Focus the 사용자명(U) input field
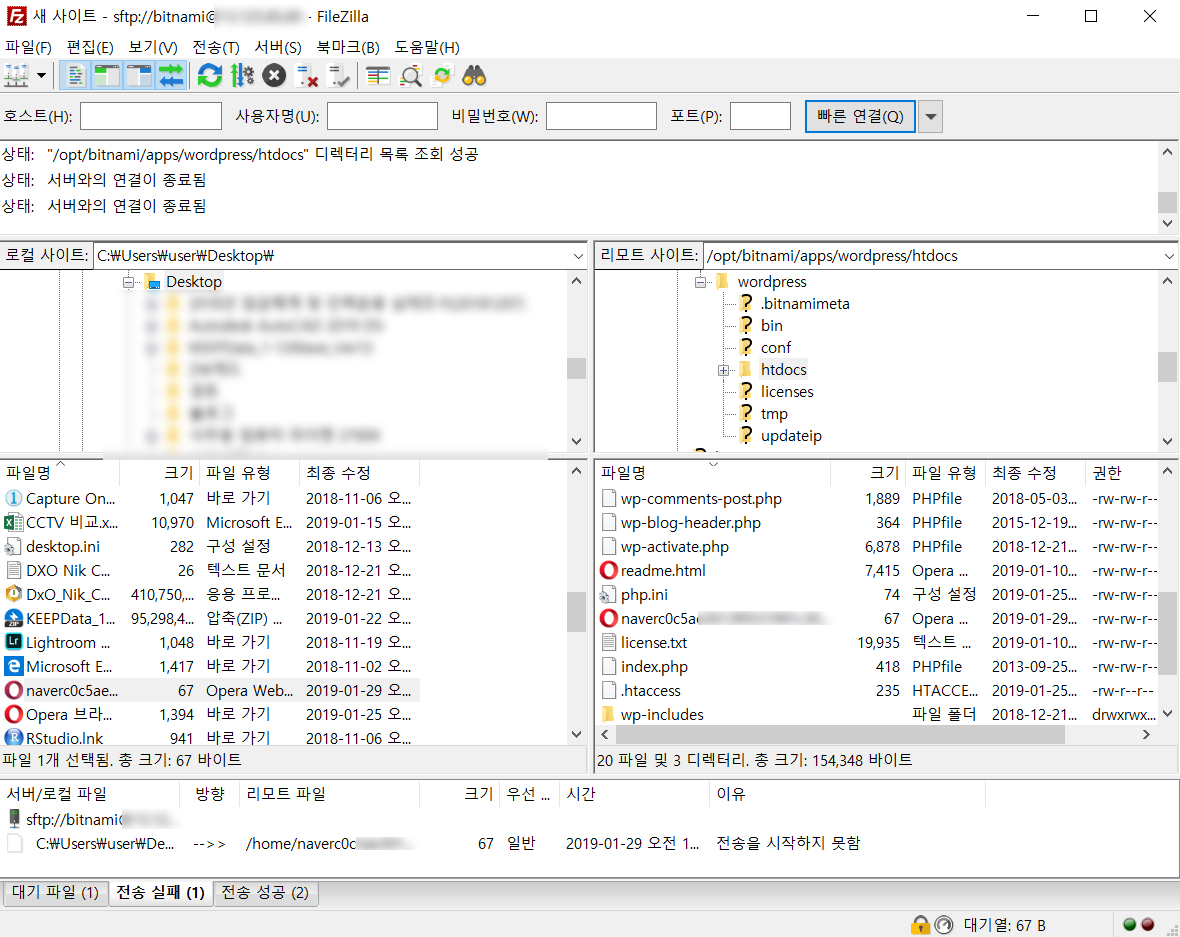 (382, 117)
